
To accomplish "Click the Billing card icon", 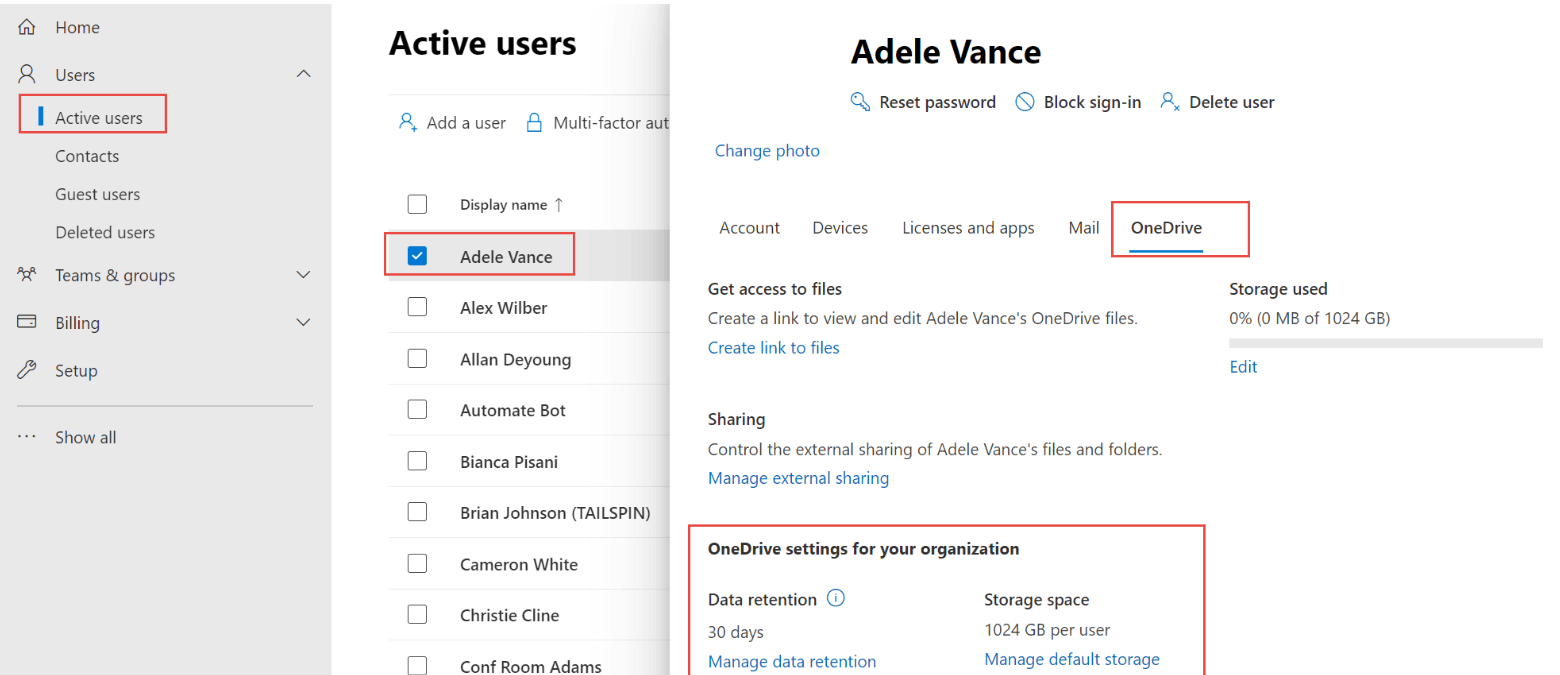I will [x=27, y=322].
